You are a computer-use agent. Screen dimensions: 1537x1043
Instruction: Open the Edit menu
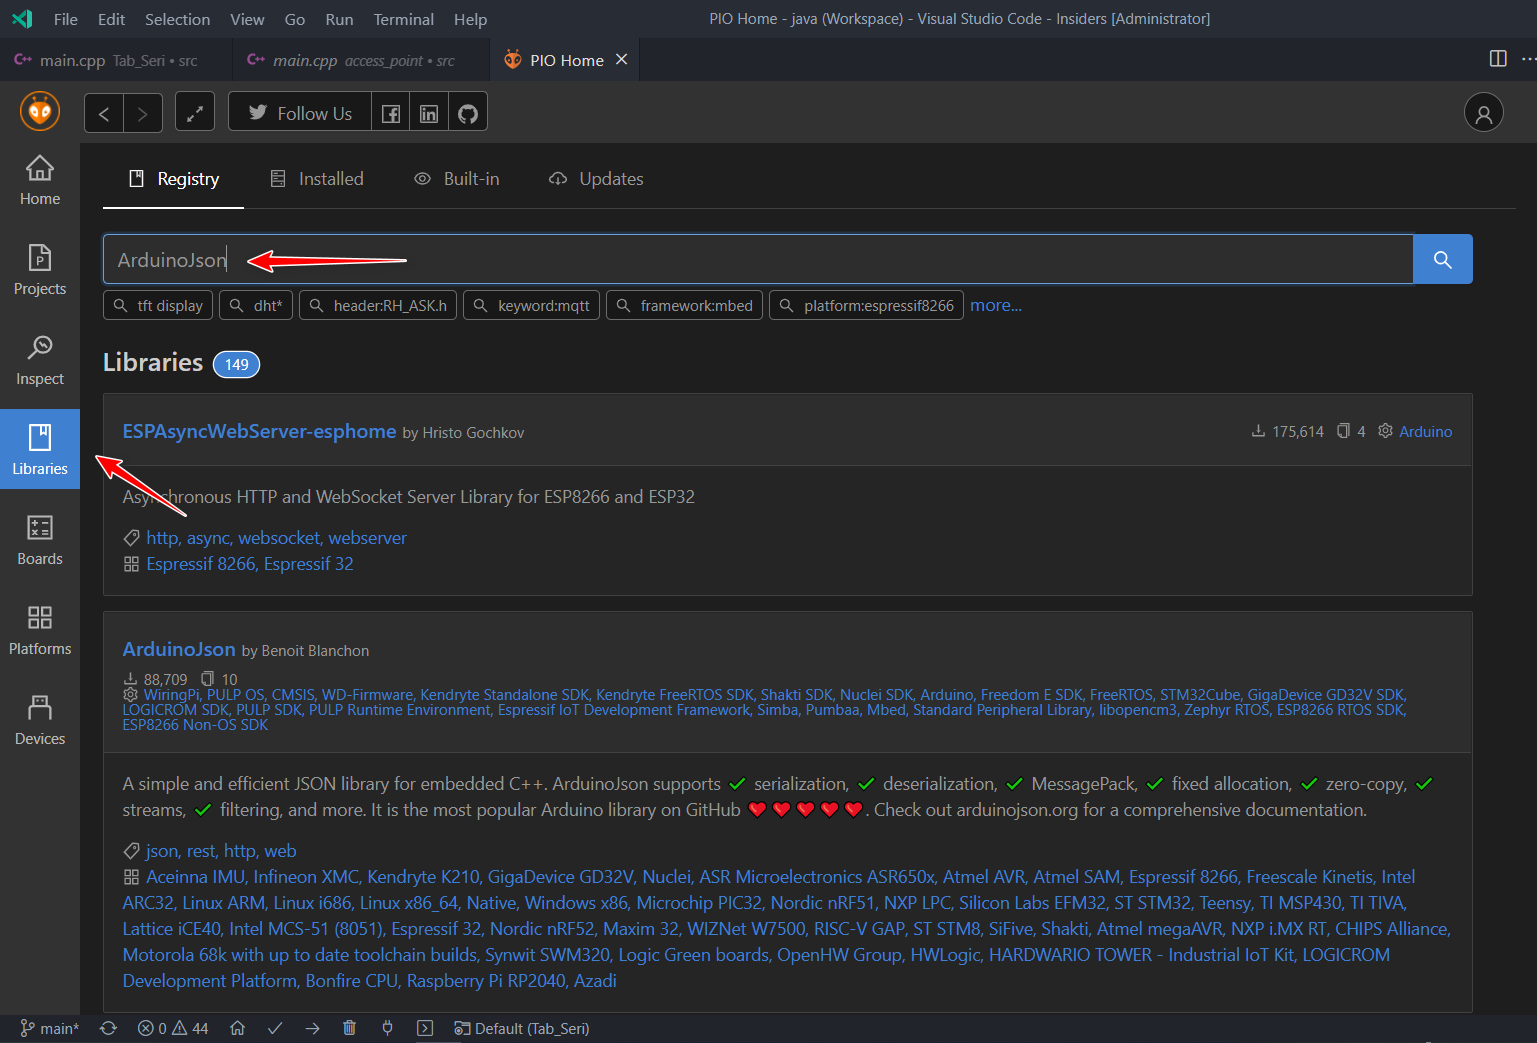coord(112,19)
